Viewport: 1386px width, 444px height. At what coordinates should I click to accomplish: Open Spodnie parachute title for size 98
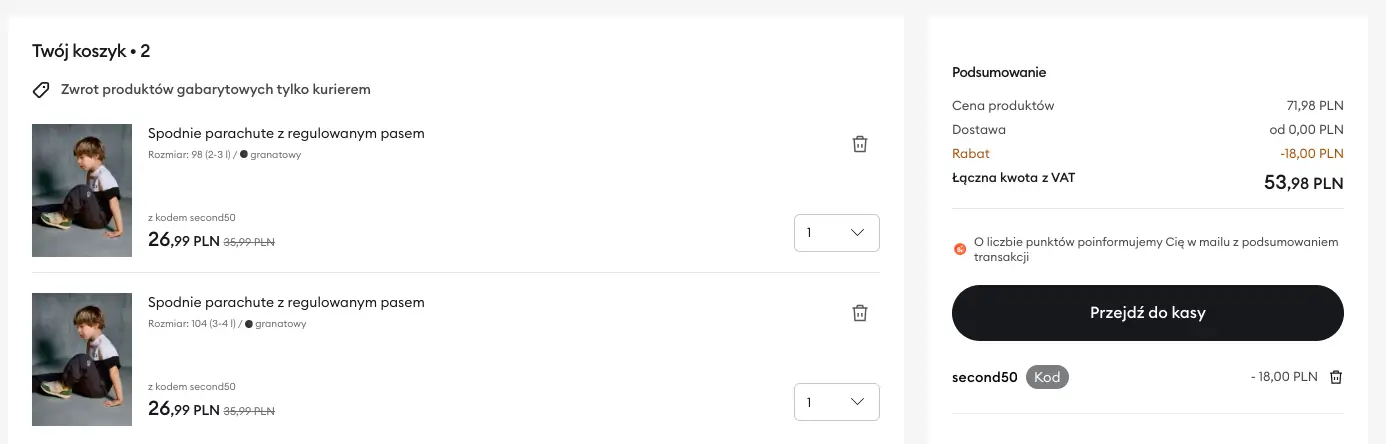[x=286, y=133]
